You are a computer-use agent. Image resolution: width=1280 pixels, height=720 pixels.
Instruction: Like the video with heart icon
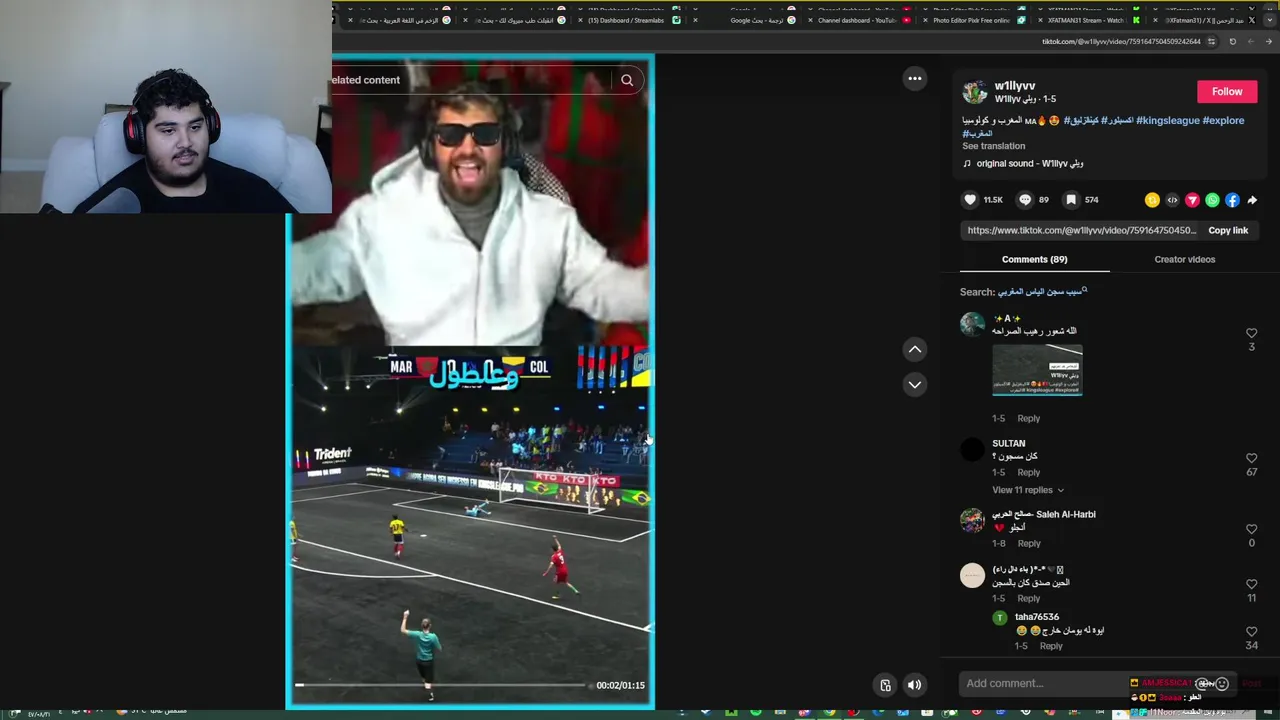tap(970, 199)
